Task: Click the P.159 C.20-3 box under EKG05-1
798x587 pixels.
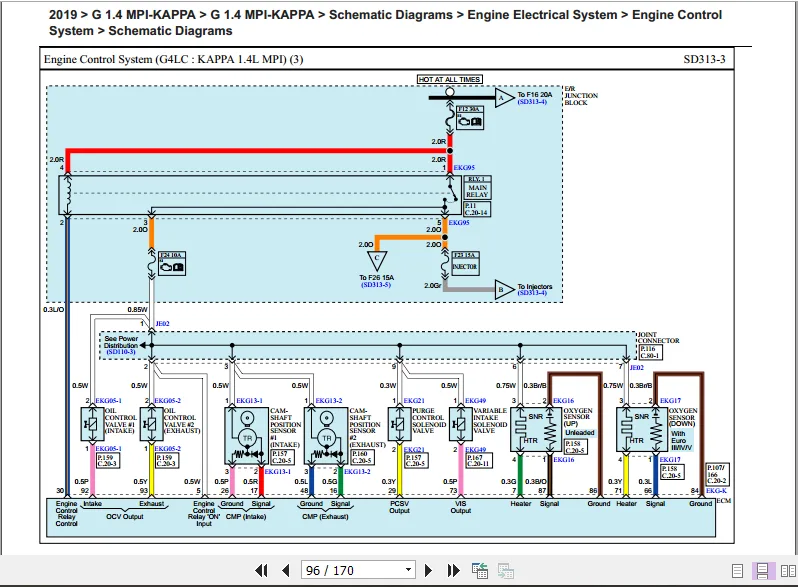Action: pos(108,461)
